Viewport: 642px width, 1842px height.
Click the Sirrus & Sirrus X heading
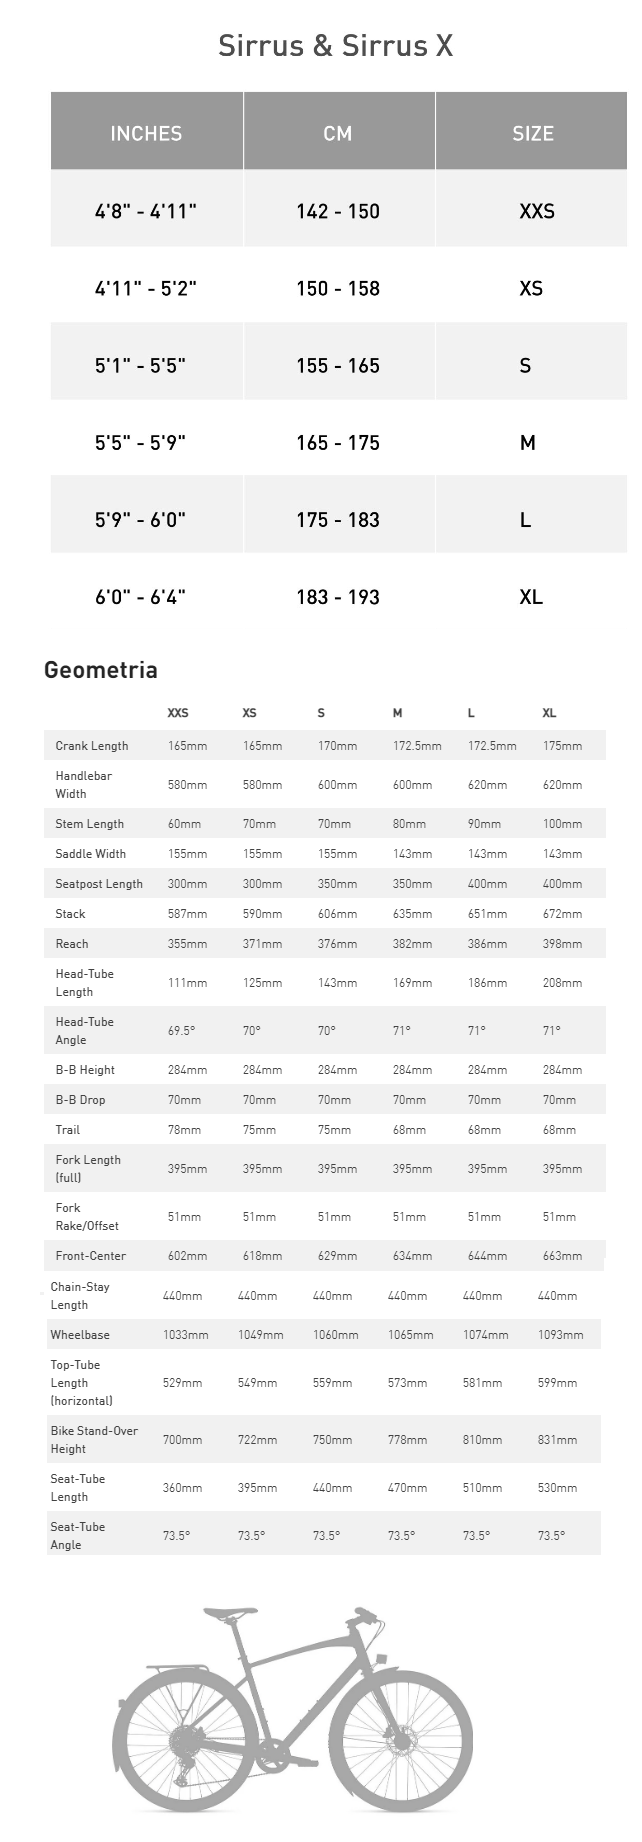pos(336,46)
